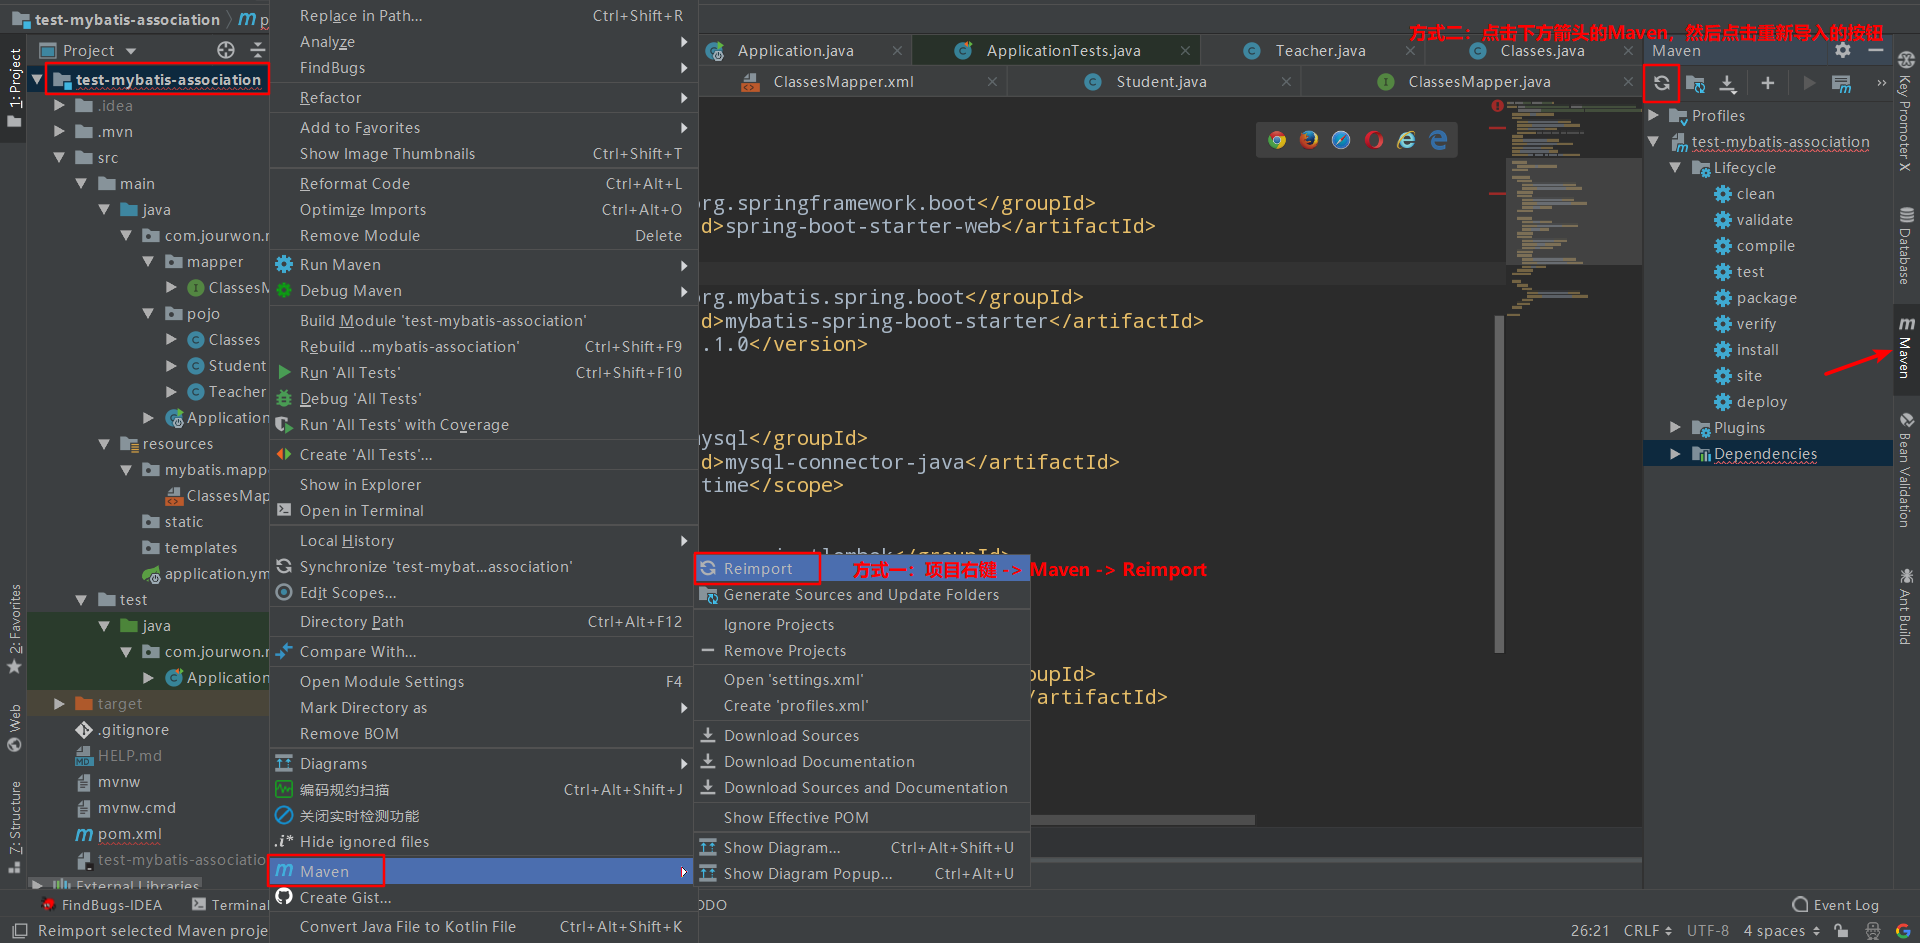The height and width of the screenshot is (943, 1920).
Task: Change CRLF line separator dropdown
Action: pos(1647,931)
